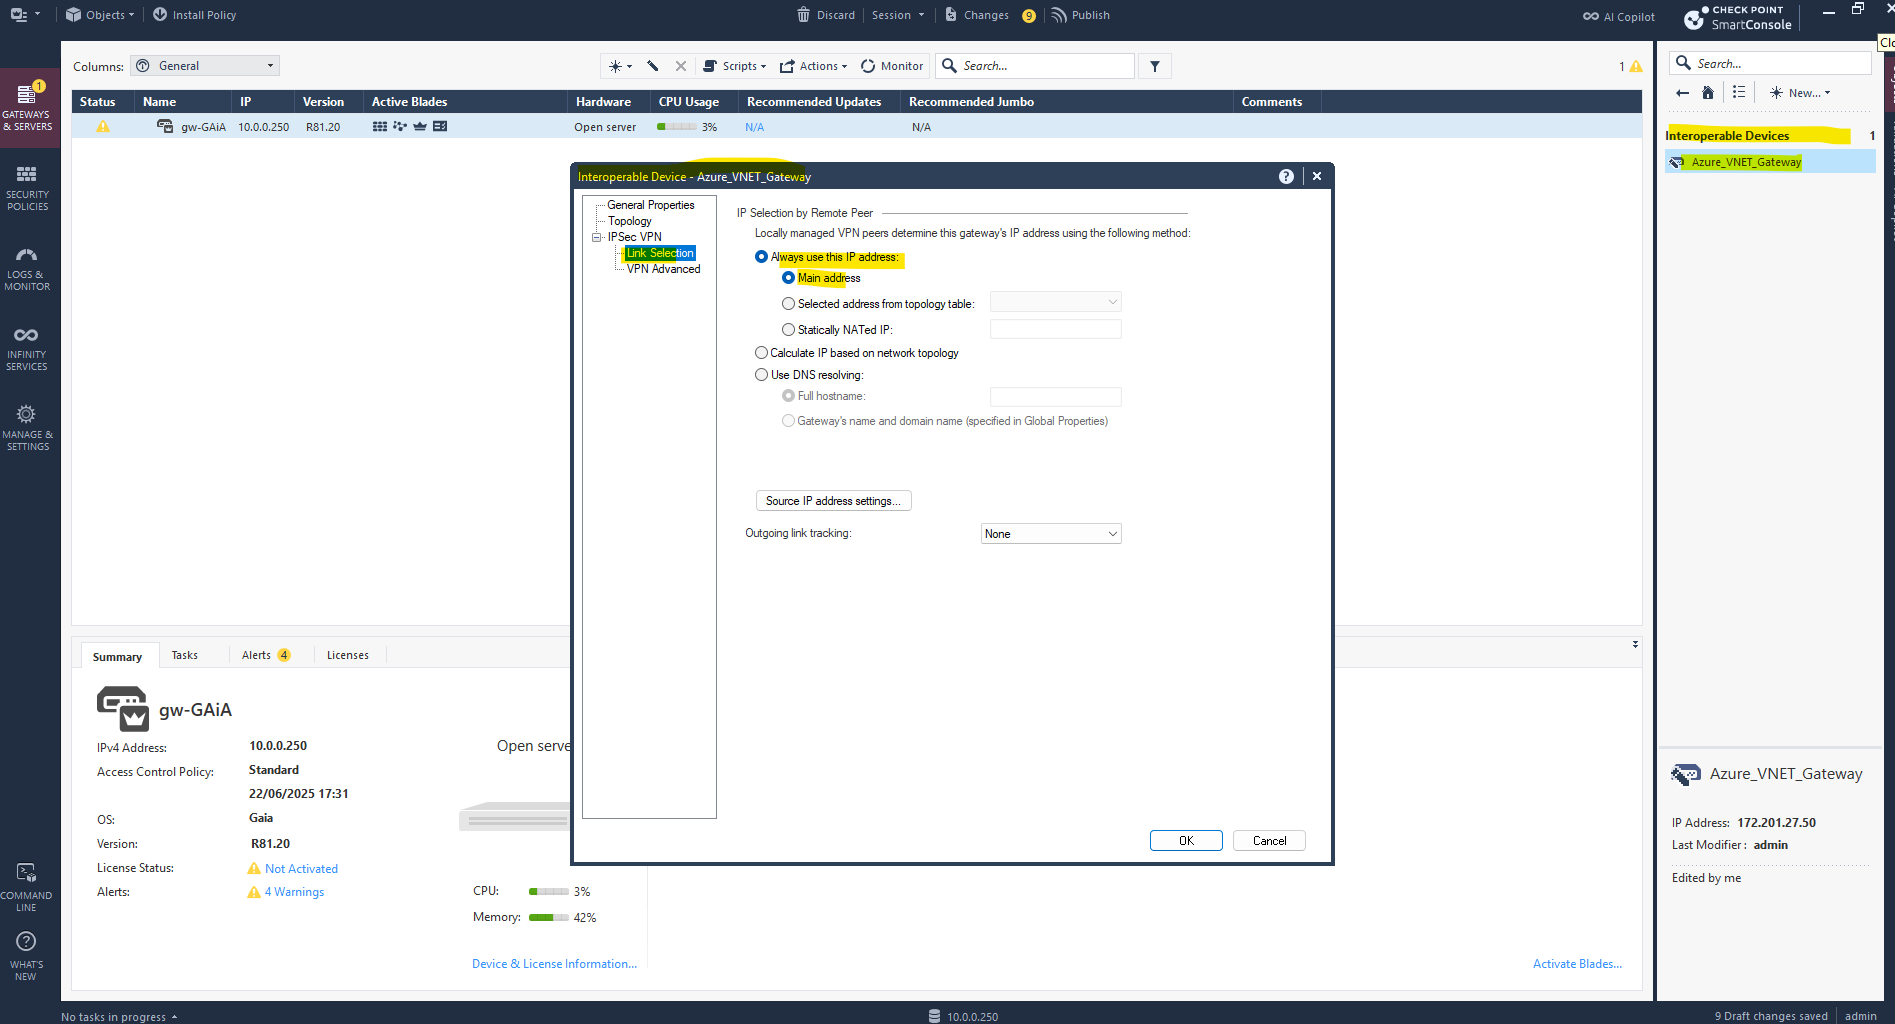Click the objects panel Search field
The image size is (1895, 1024).
(x=1770, y=63)
